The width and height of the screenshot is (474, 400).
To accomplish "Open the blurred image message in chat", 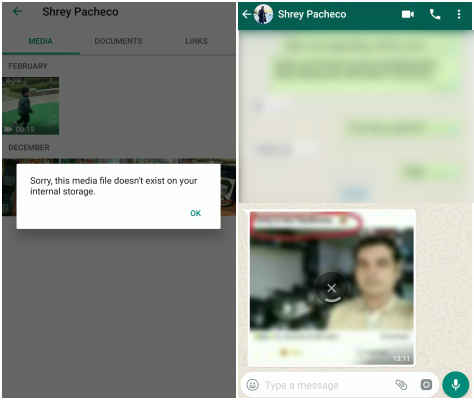I will tap(331, 288).
